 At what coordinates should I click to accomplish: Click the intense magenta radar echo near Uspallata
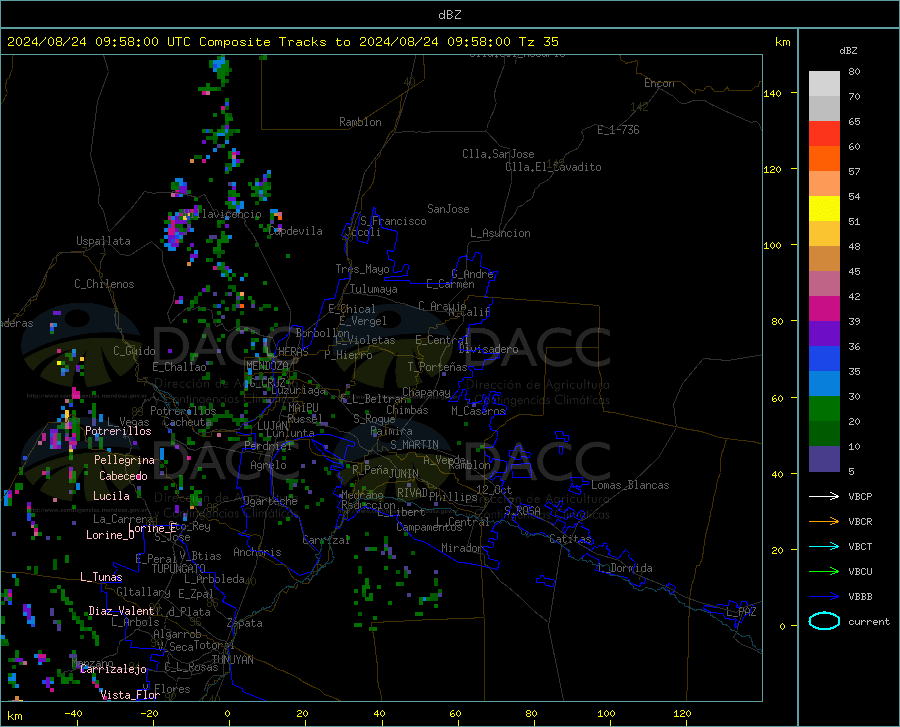172,230
